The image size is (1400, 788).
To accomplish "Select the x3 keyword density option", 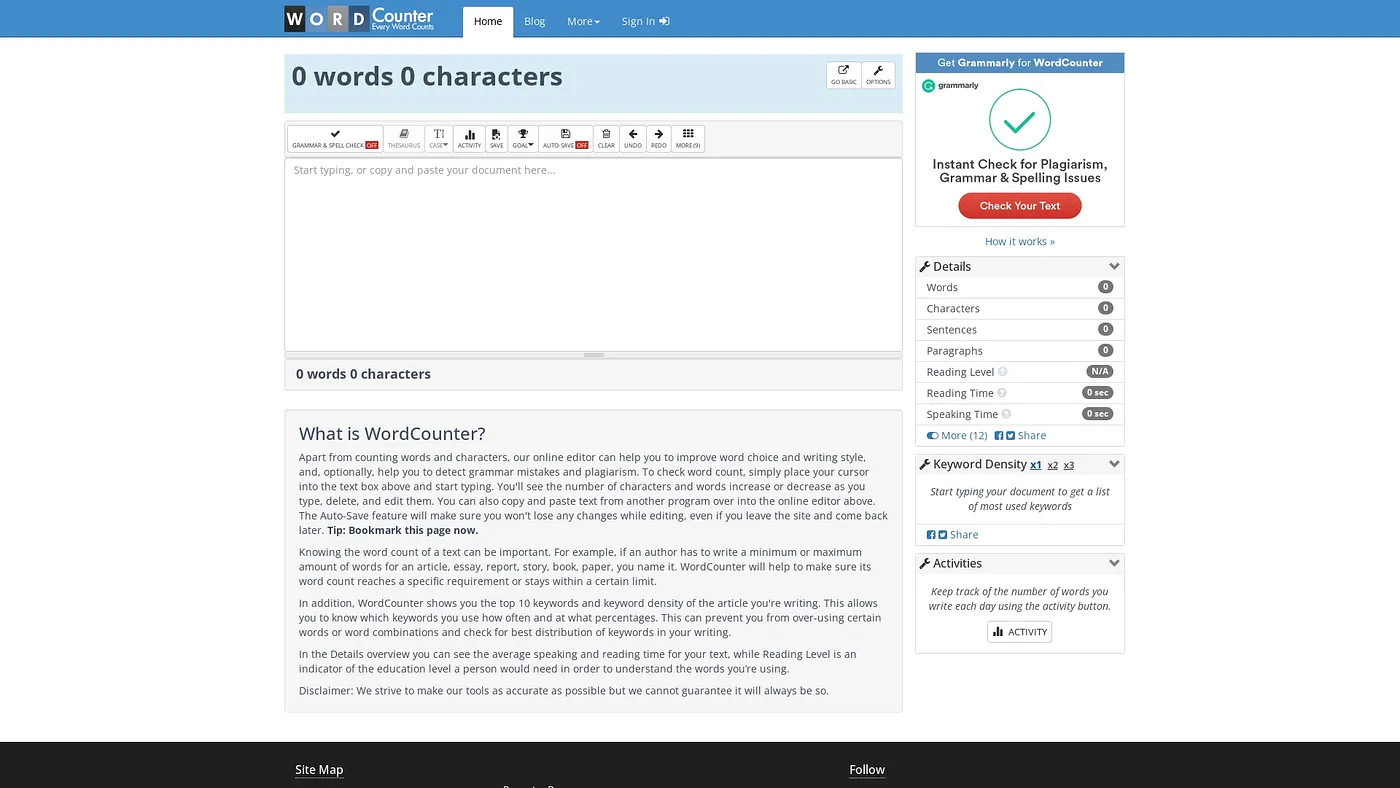I will pos(1069,465).
